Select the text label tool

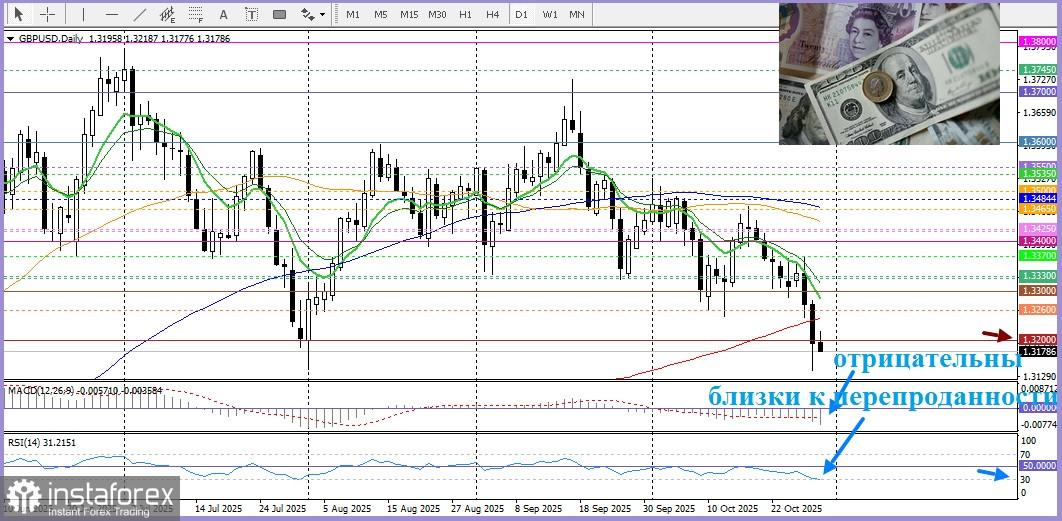pyautogui.click(x=251, y=14)
